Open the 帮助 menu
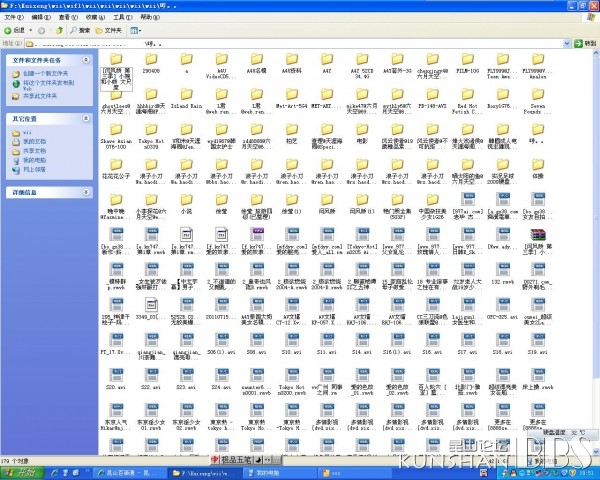The height and width of the screenshot is (480, 600). [x=150, y=17]
